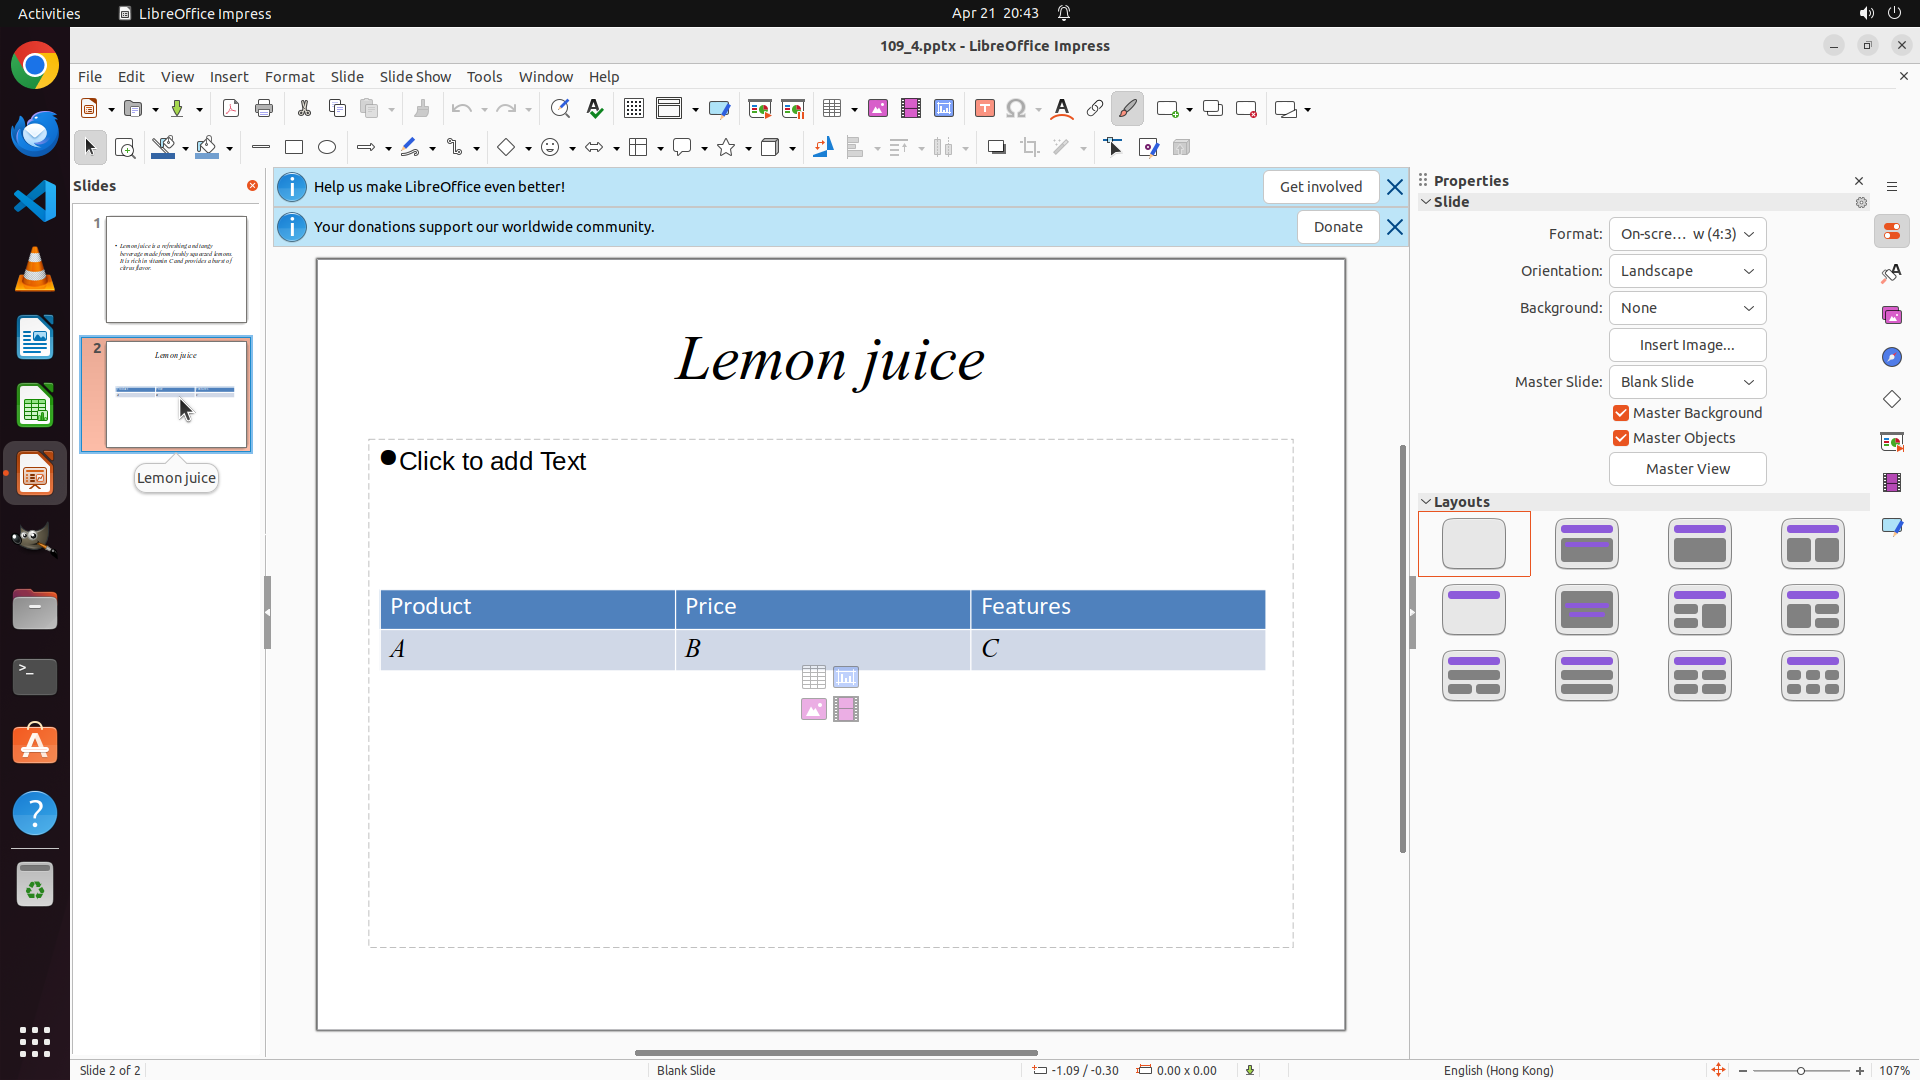Open the Master Slide dropdown
The height and width of the screenshot is (1080, 1920).
click(x=1687, y=382)
